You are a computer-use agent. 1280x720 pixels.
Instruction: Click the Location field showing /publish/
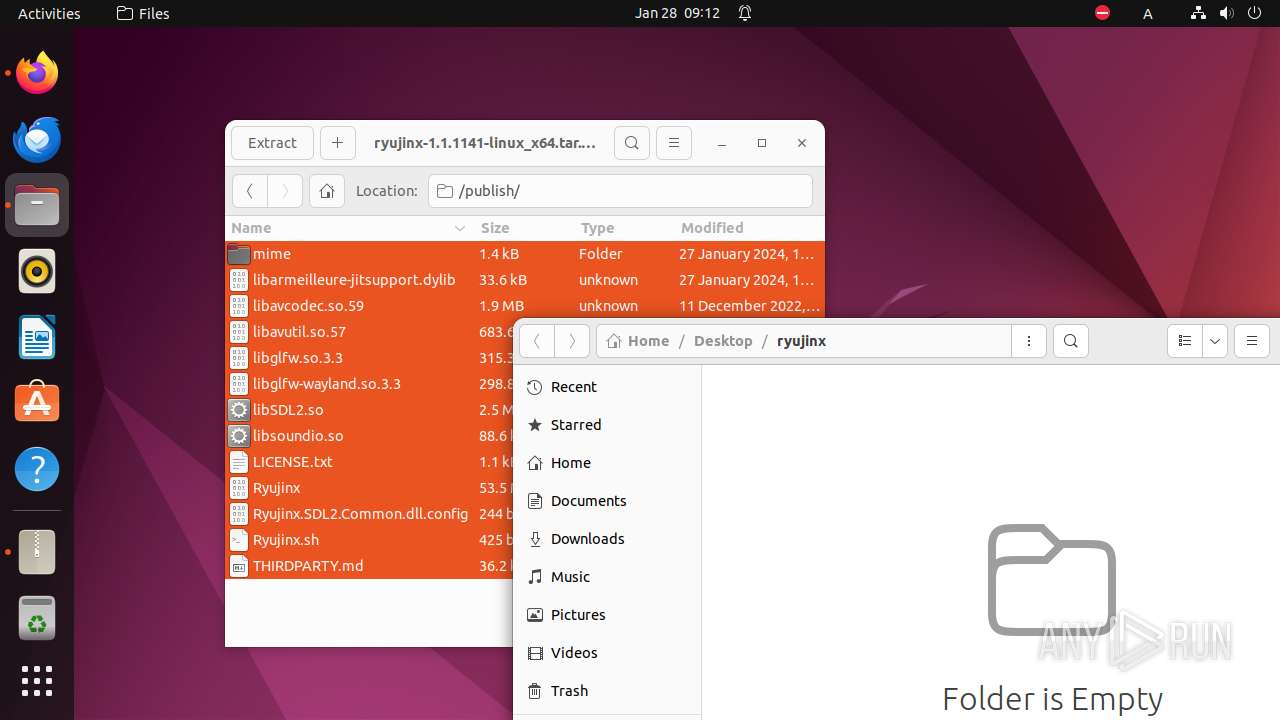coord(620,191)
